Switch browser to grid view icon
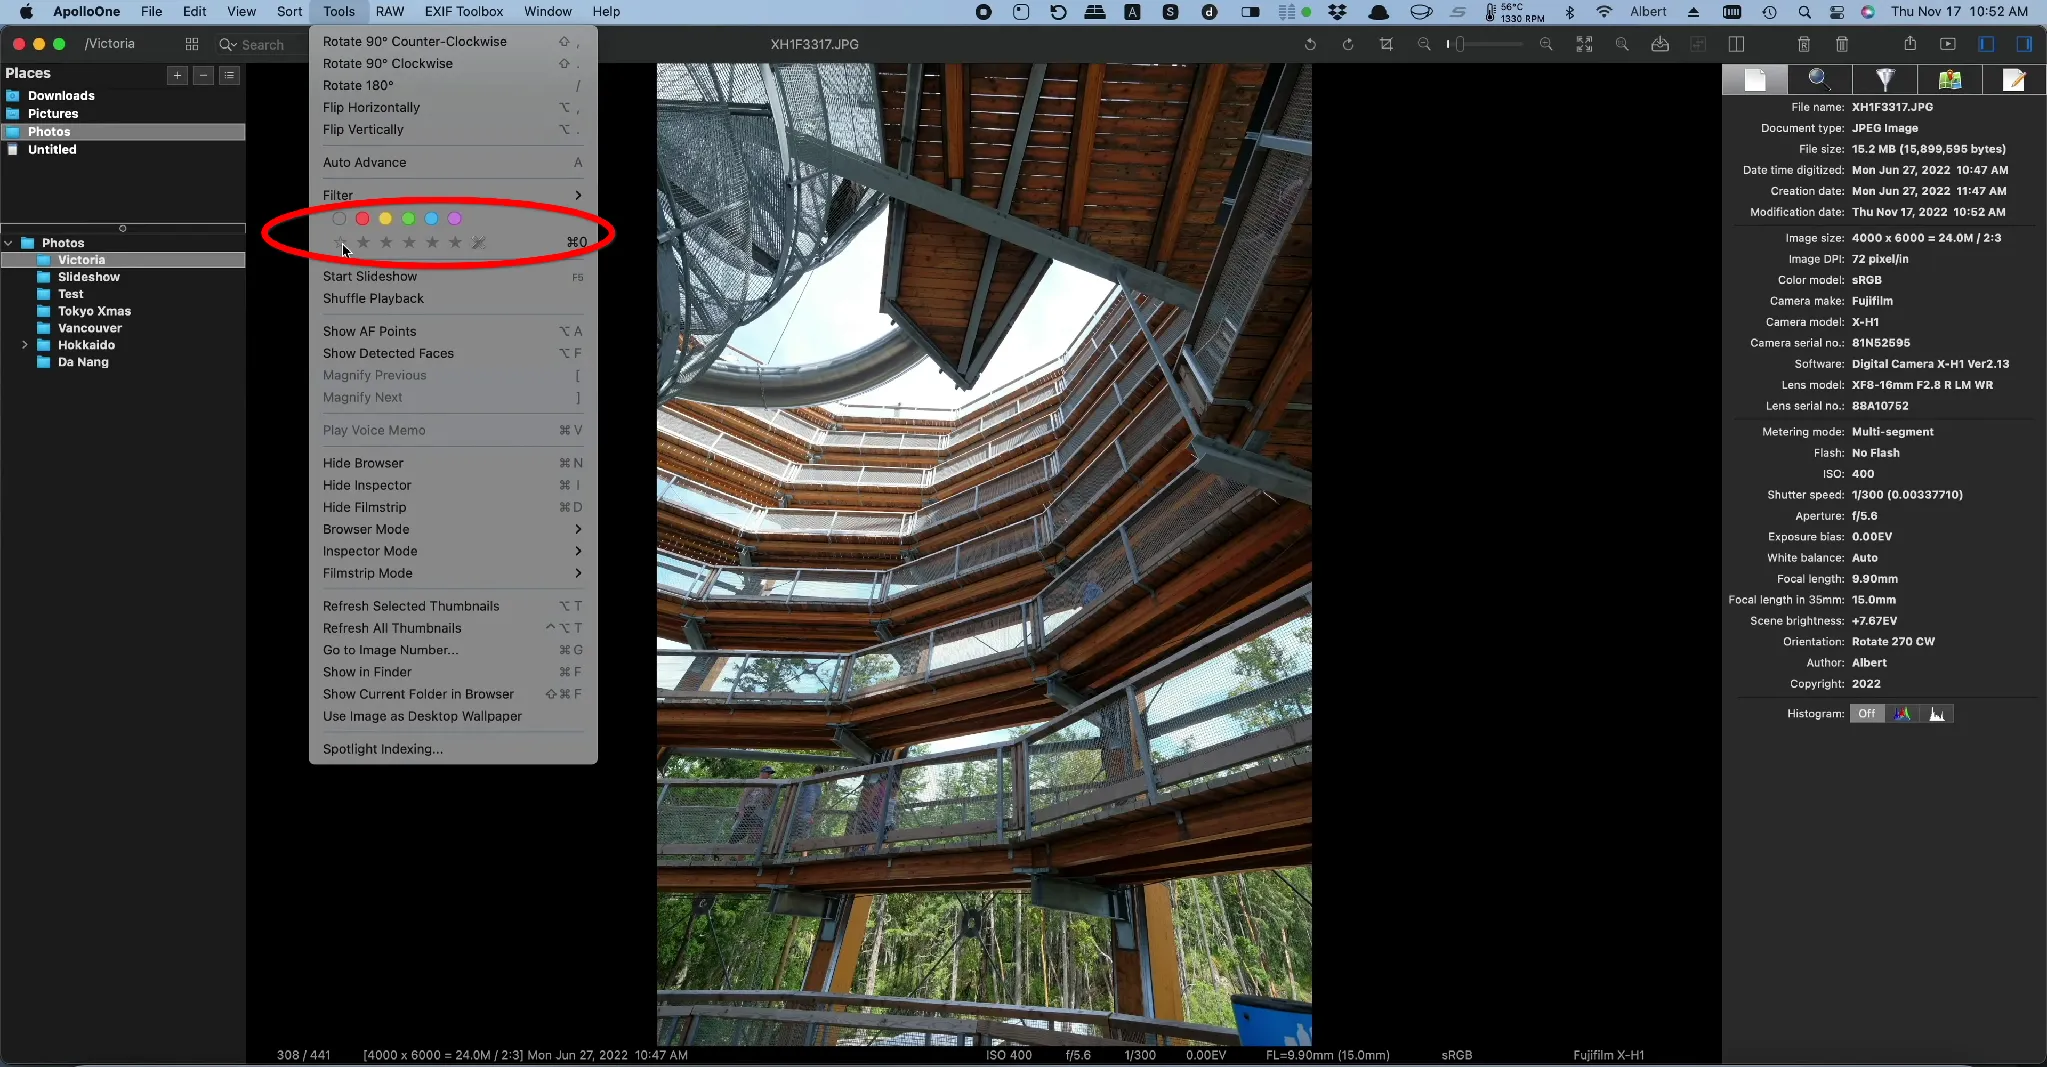Viewport: 2047px width, 1067px height. [192, 44]
